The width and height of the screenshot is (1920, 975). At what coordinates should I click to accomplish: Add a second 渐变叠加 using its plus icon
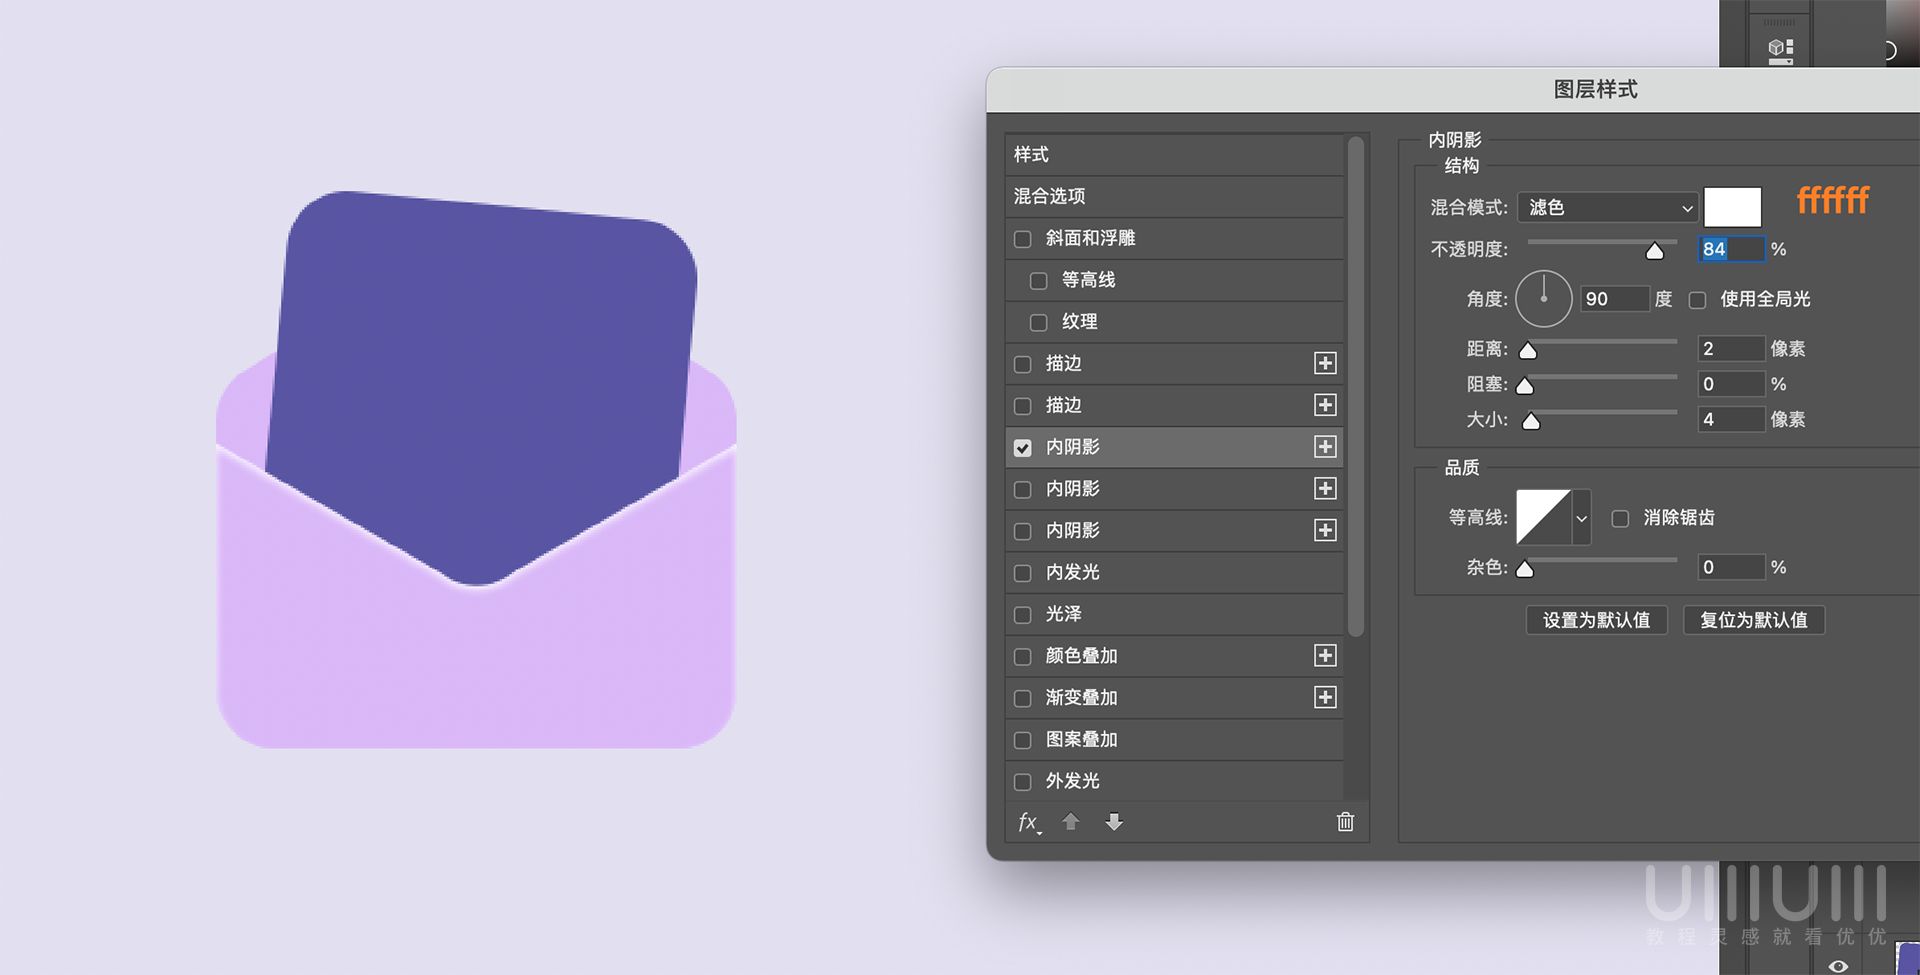[1324, 697]
